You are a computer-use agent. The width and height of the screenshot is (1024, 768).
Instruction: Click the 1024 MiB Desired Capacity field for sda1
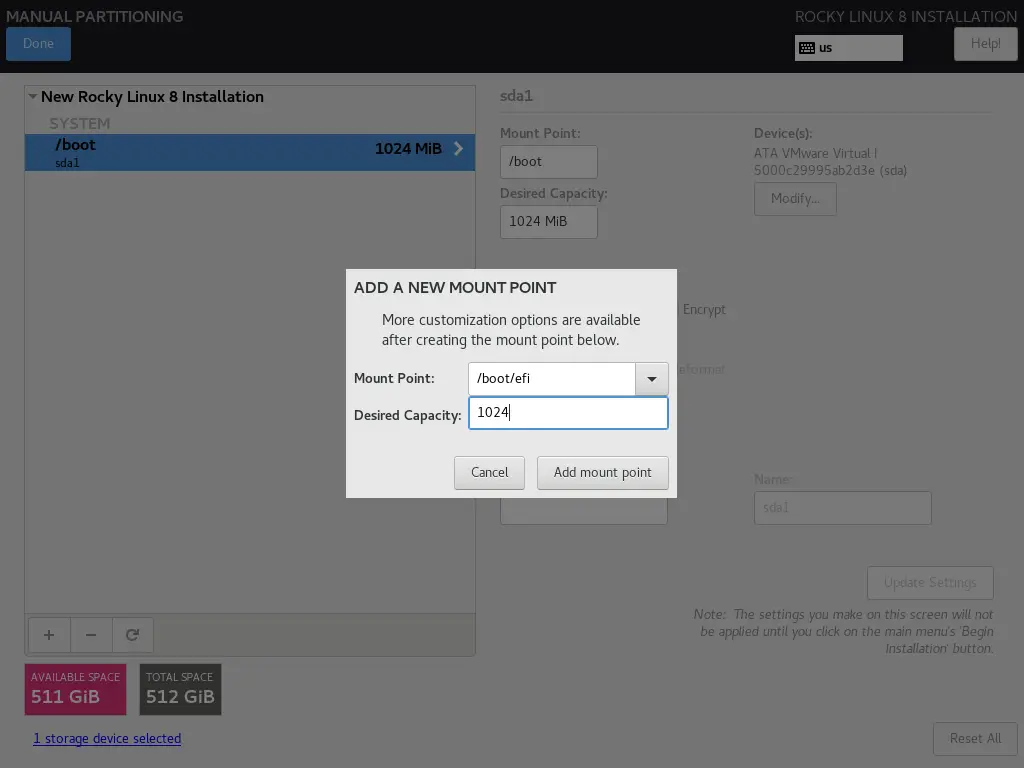[549, 222]
